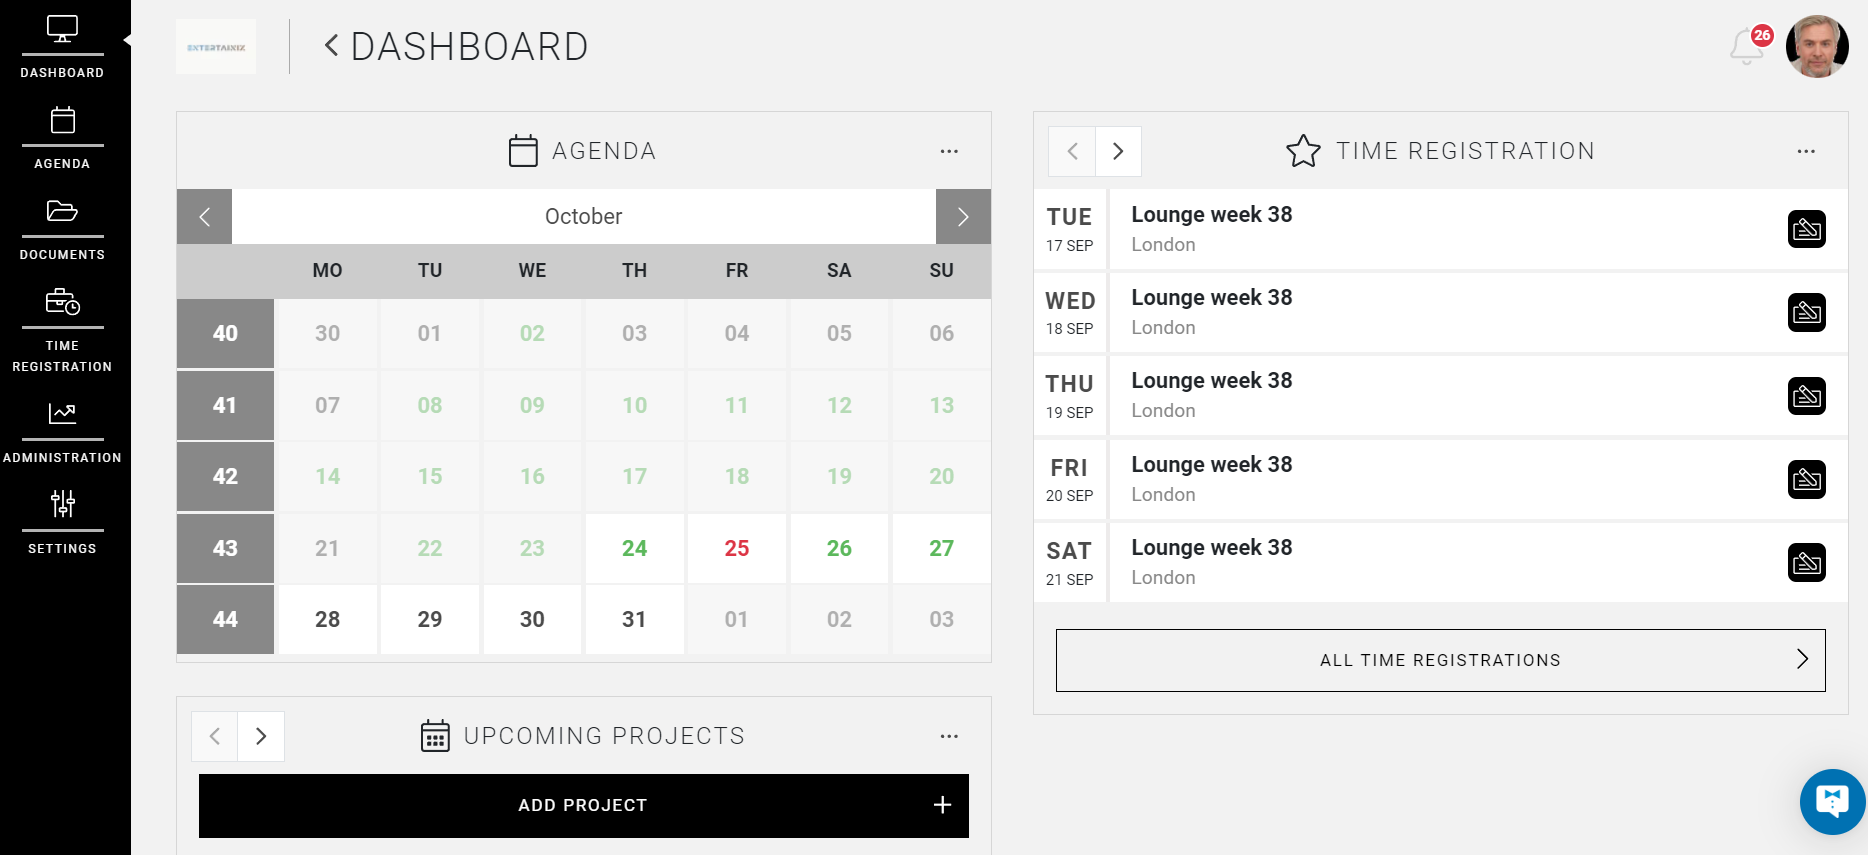This screenshot has height=855, width=1868.
Task: Click the Upcoming Projects calendar icon
Action: (x=435, y=736)
